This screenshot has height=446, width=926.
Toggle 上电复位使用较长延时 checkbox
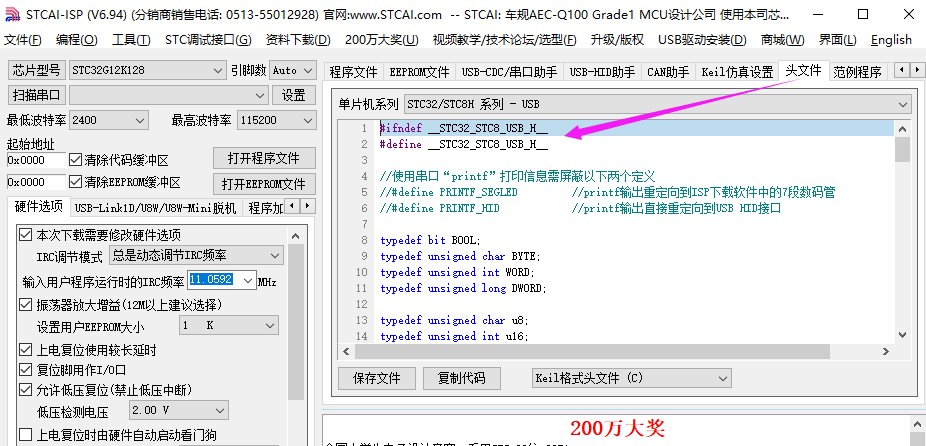pos(25,350)
